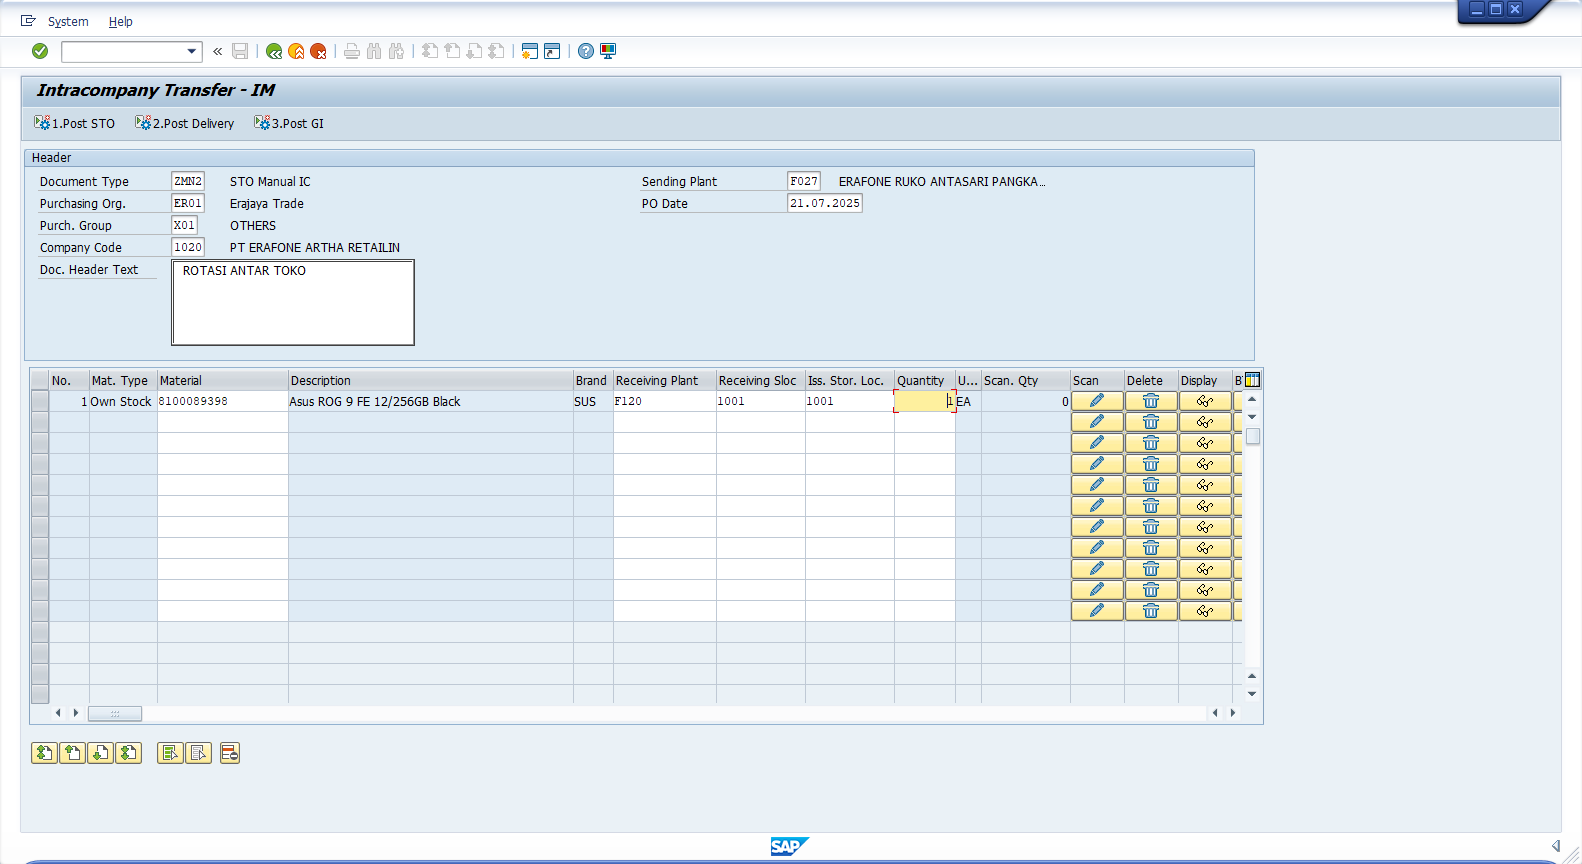
Task: Click the Quantity field in row 1
Action: 923,401
